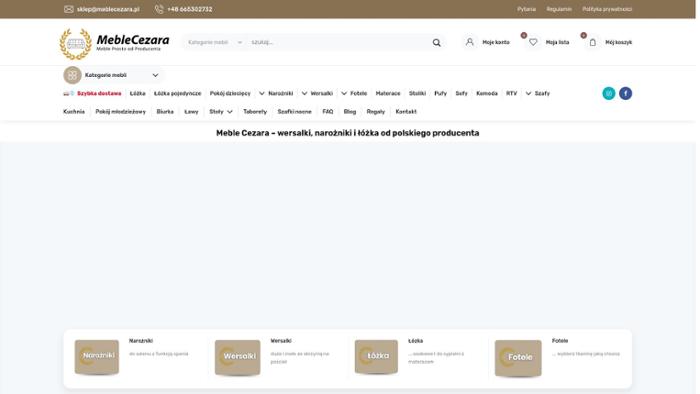Expand the Kategorie mebli menu chevron

click(155, 75)
